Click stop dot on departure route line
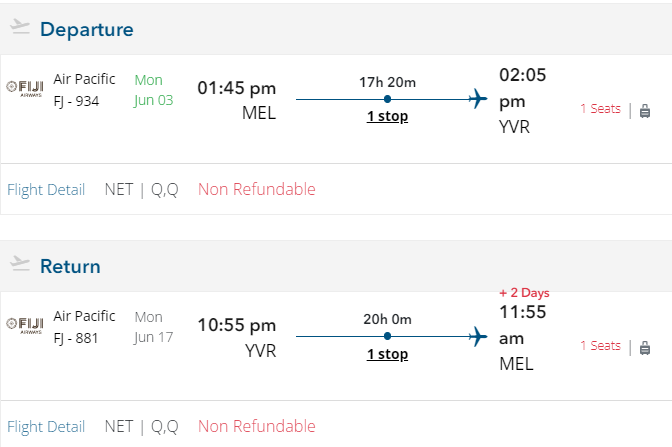 pos(387,99)
